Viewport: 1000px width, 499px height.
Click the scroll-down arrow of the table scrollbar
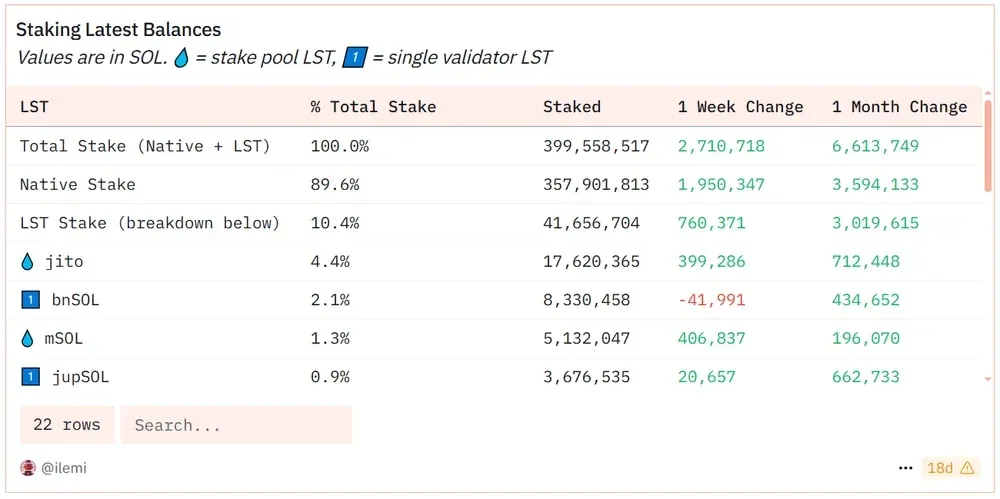tap(989, 379)
